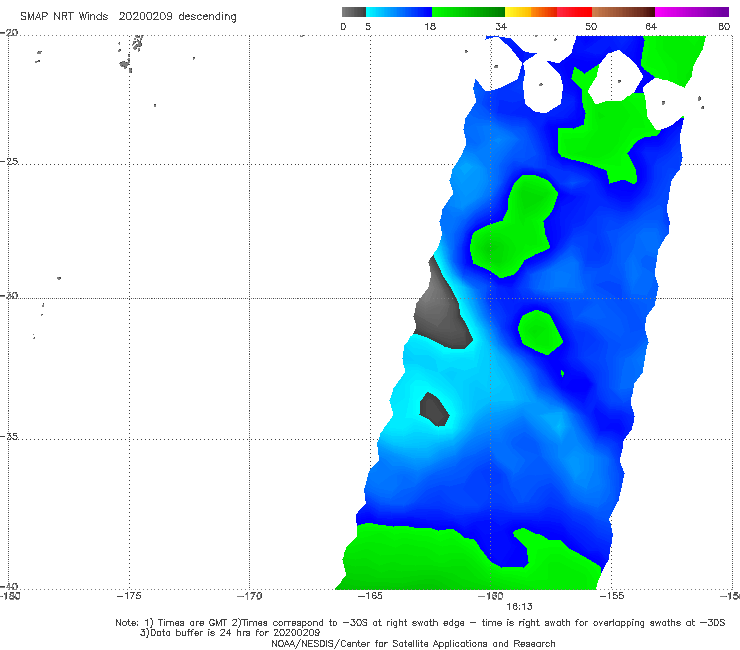The width and height of the screenshot is (740, 650).
Task: Click the magenta 64-80 segment of the color bar
Action: [x=692, y=12]
